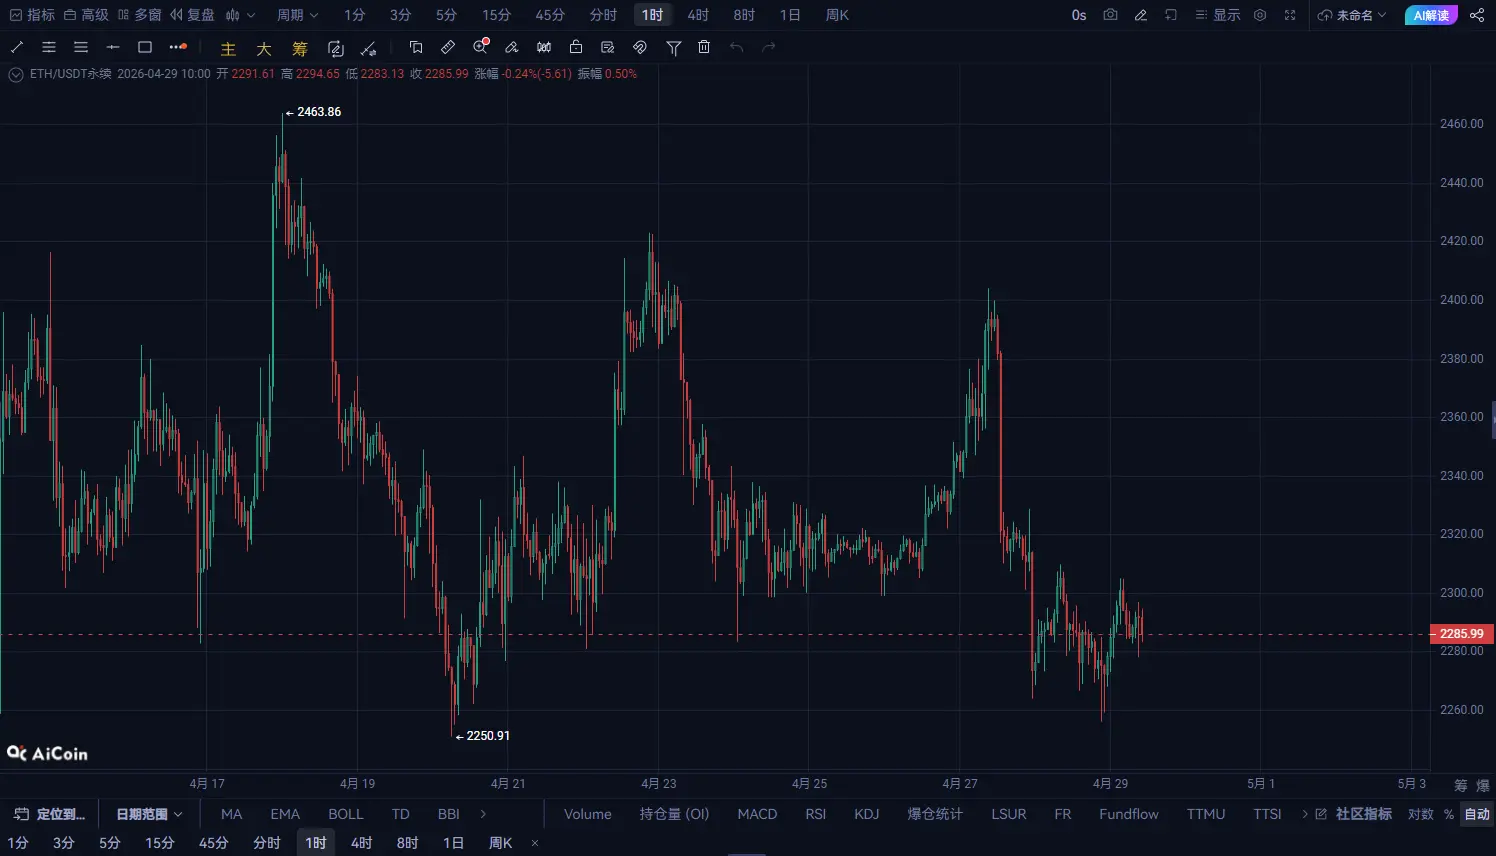Select the trend line drawing tool
The width and height of the screenshot is (1496, 856).
point(17,47)
